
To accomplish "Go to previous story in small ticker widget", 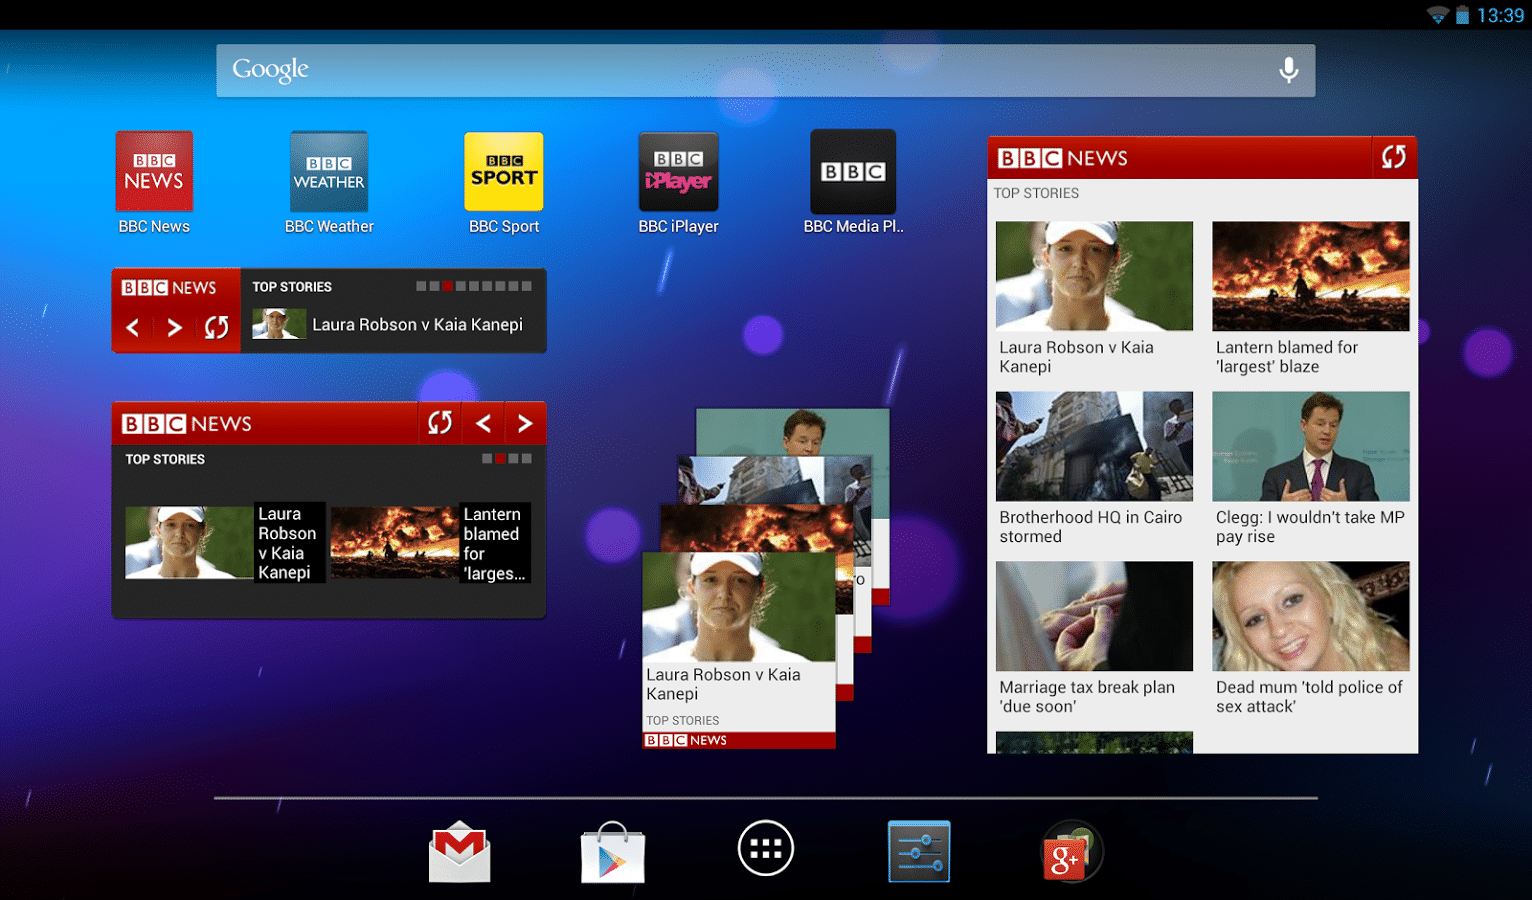I will click(133, 327).
